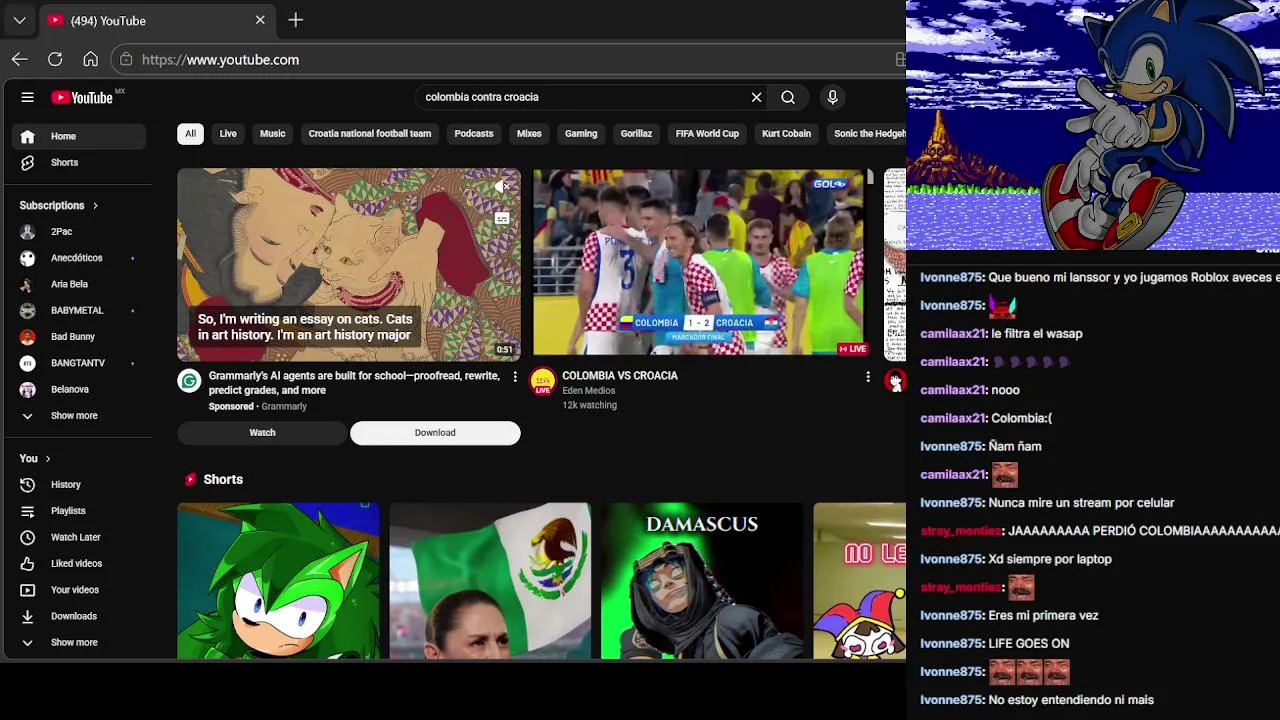Toggle mute on Grammarly ad preview
The image size is (1280, 720).
pos(502,187)
